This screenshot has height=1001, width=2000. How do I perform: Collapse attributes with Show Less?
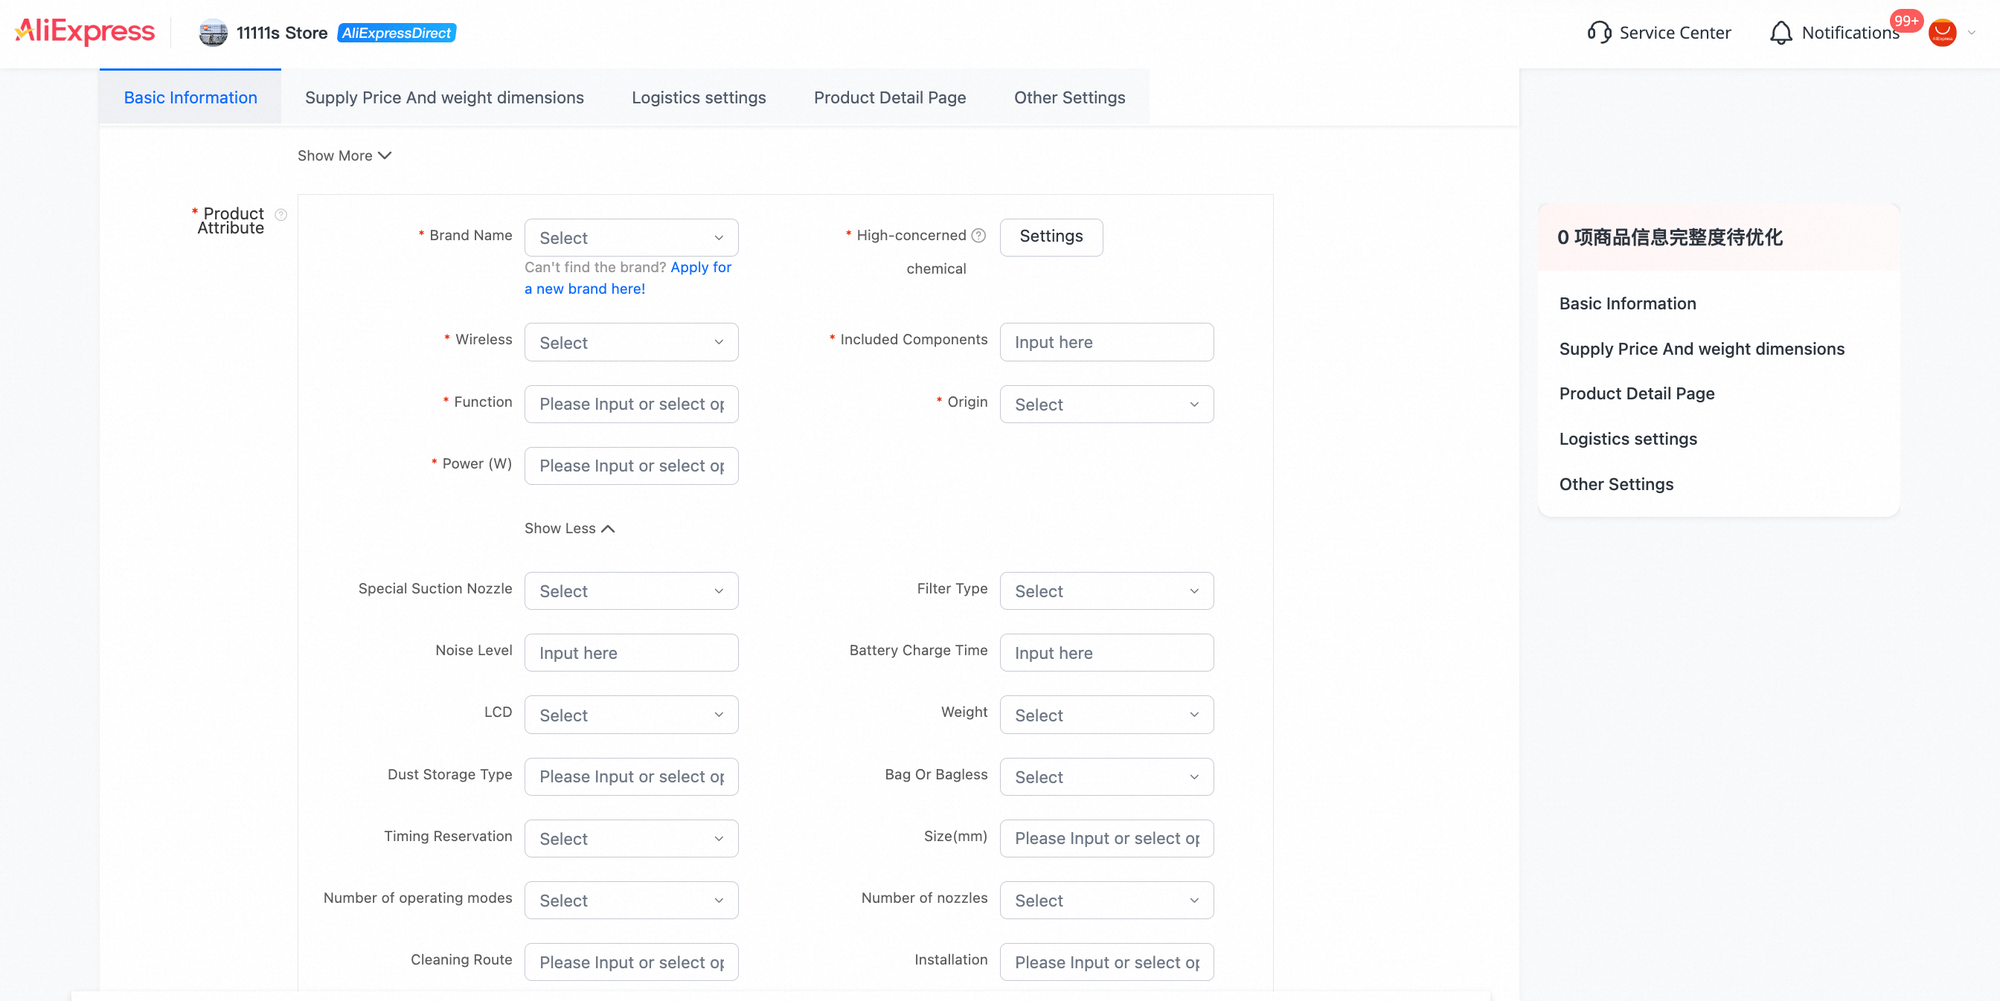(570, 528)
